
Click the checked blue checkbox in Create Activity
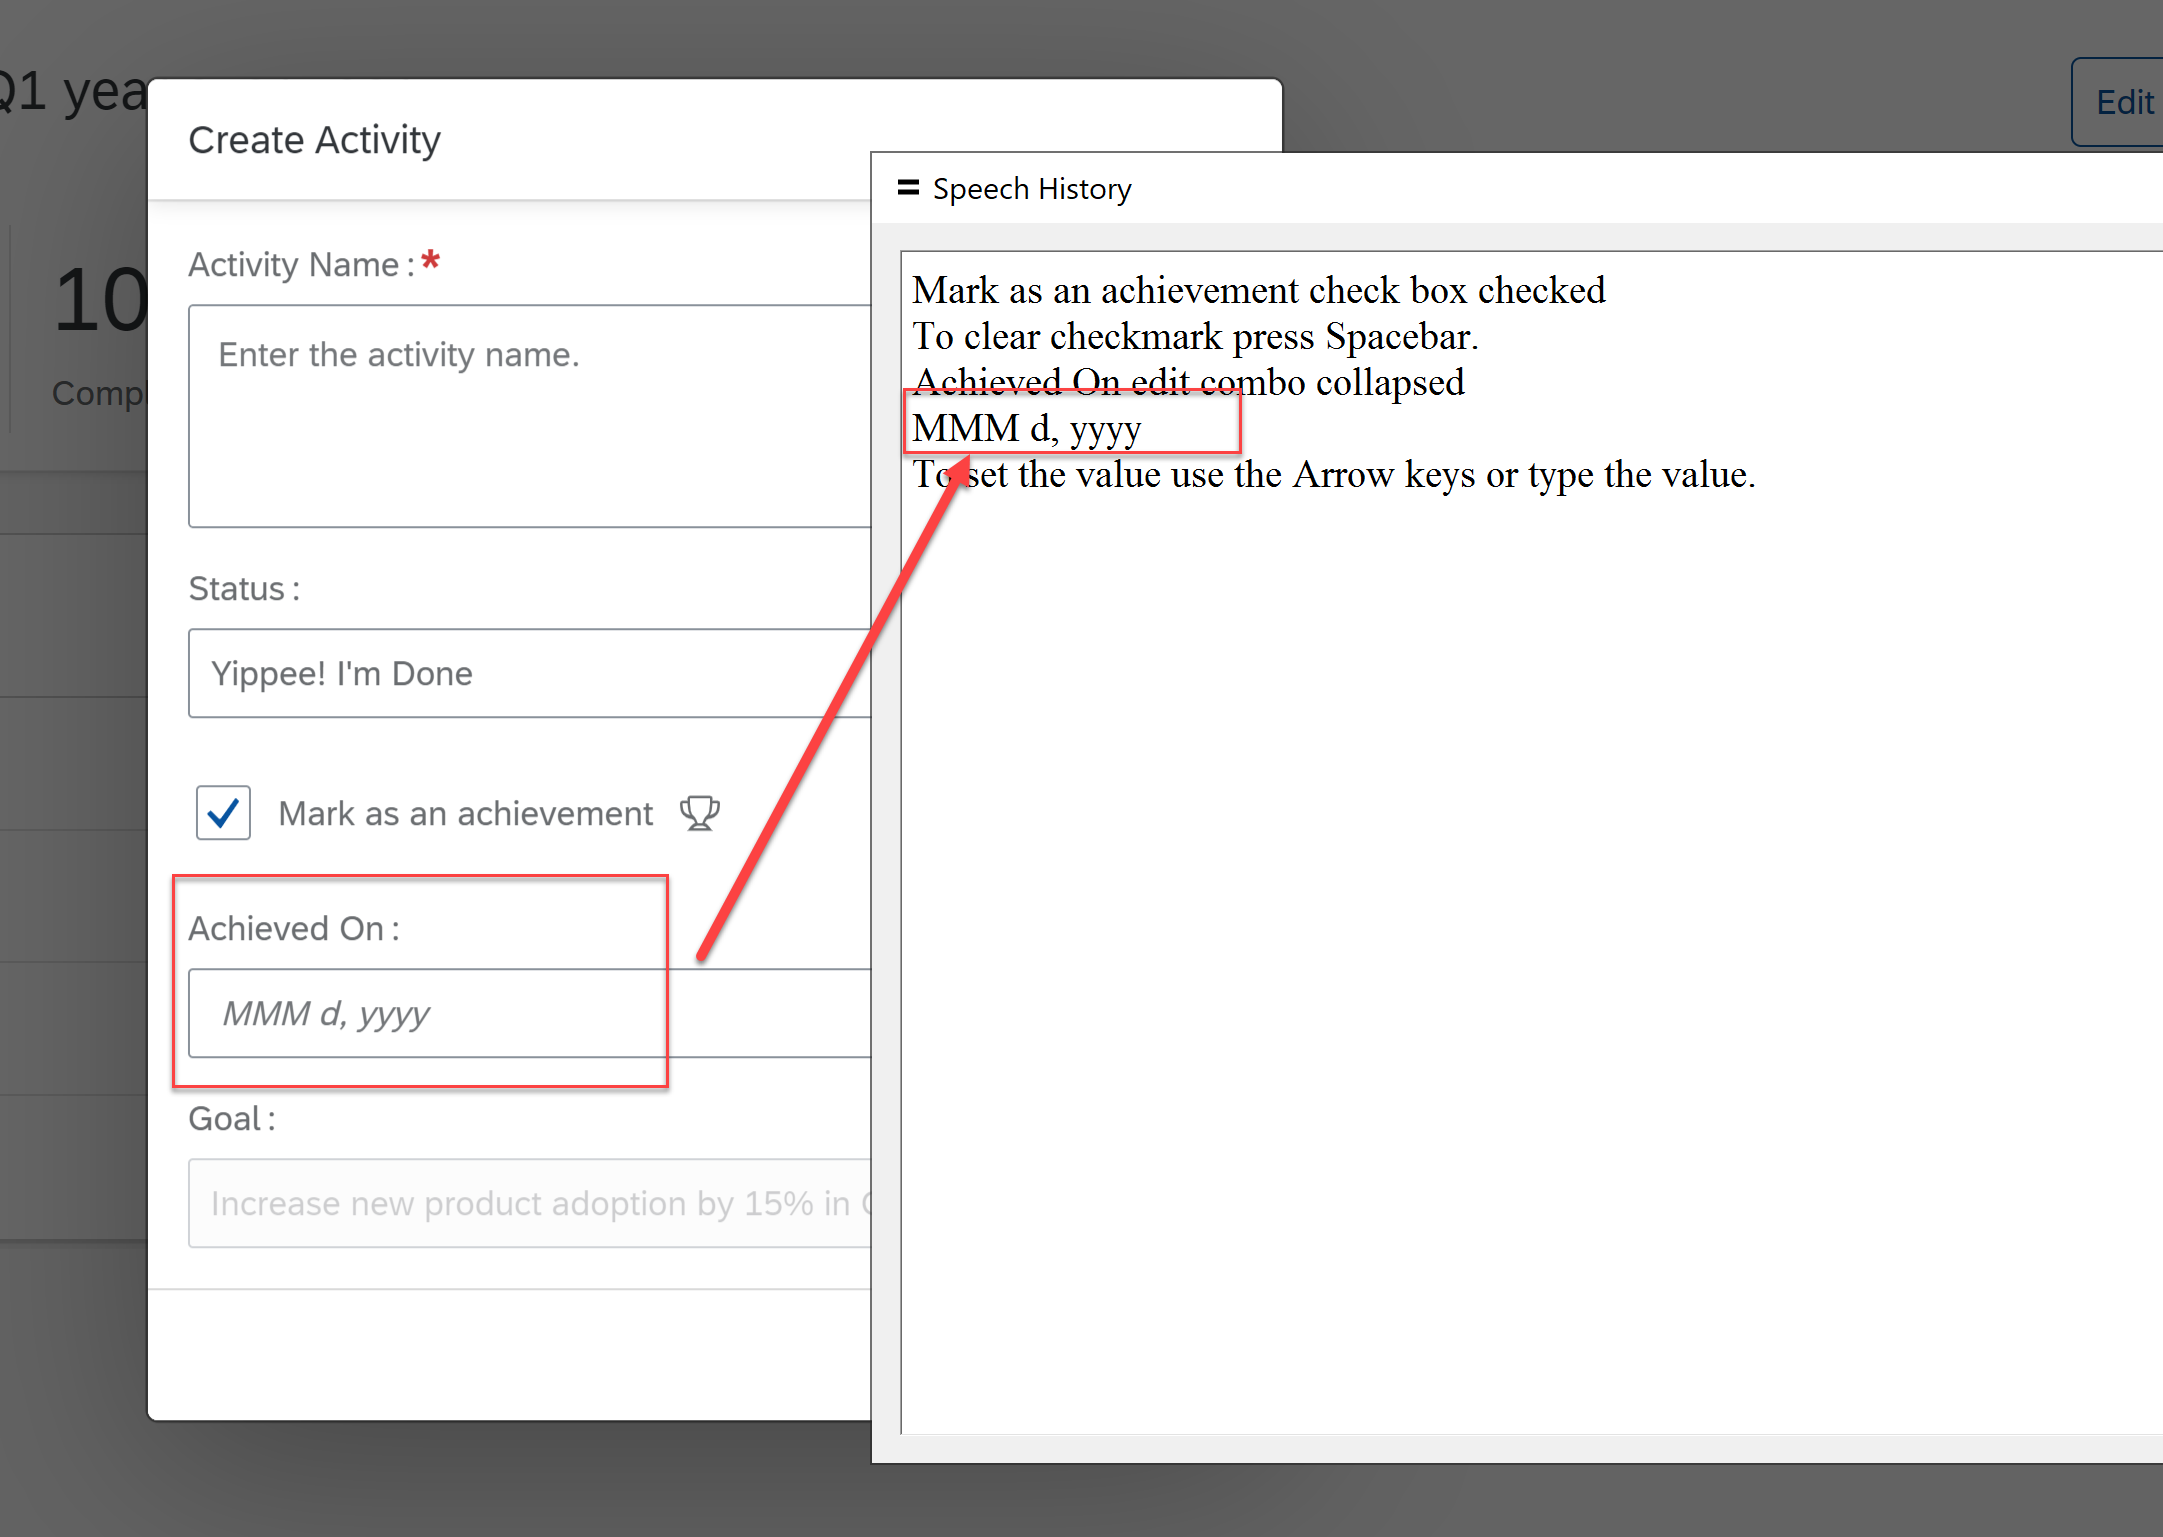point(222,813)
